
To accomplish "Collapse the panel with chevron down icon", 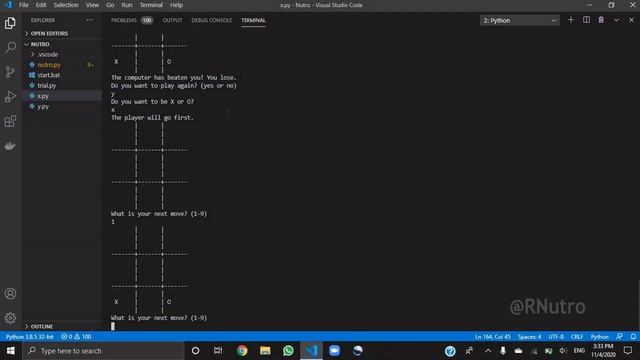I will click(616, 20).
